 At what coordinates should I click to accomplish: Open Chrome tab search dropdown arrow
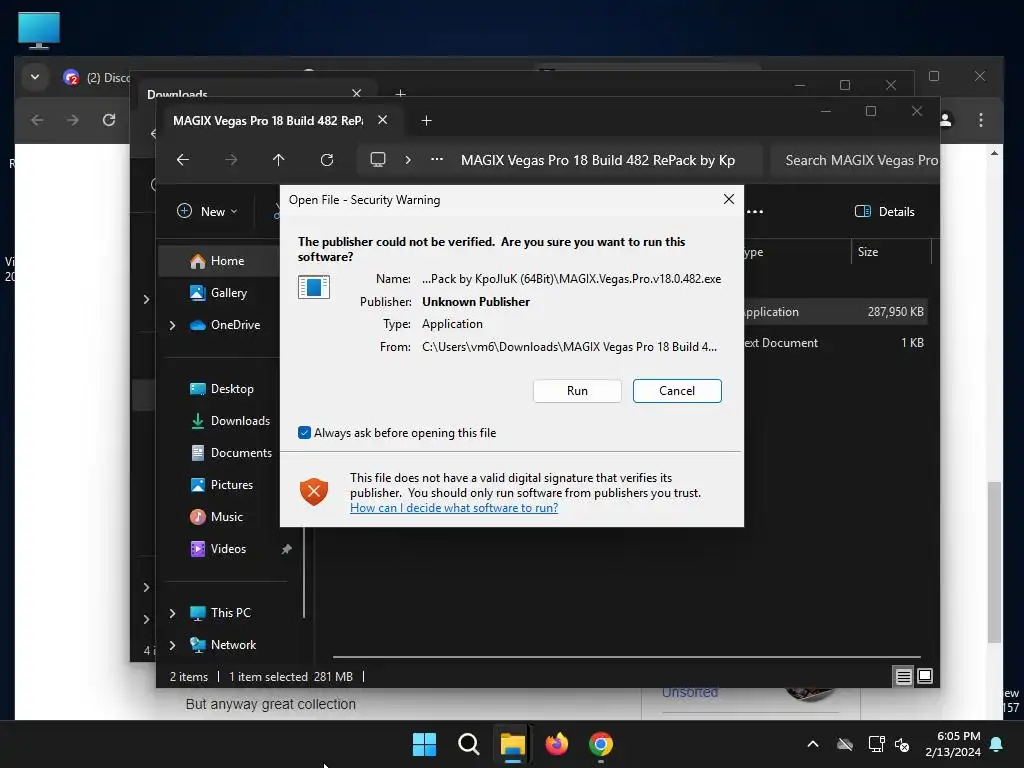35,77
